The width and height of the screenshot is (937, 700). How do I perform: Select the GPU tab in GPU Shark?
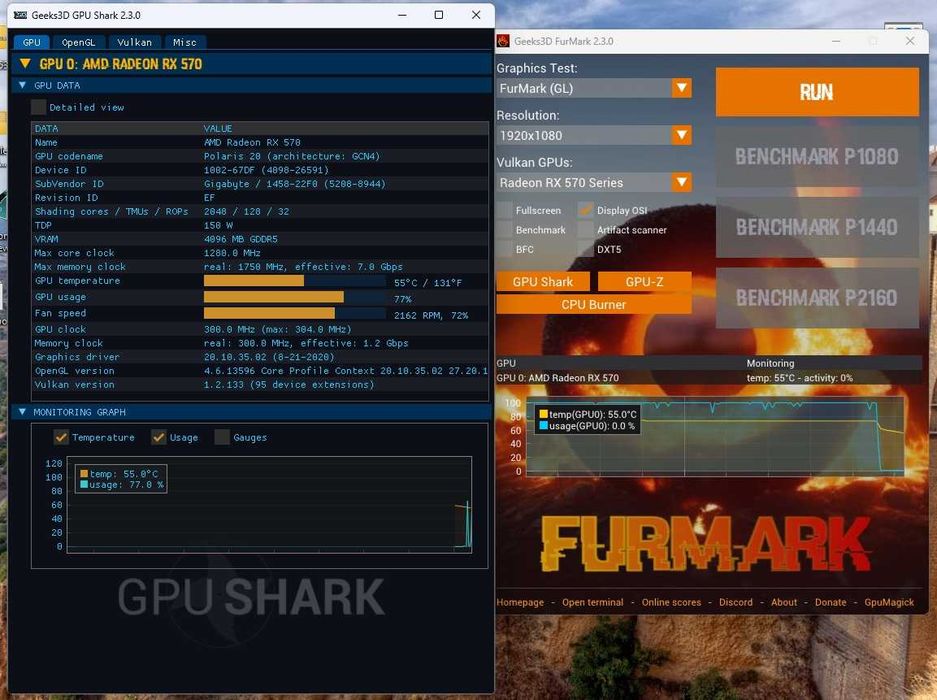point(32,42)
